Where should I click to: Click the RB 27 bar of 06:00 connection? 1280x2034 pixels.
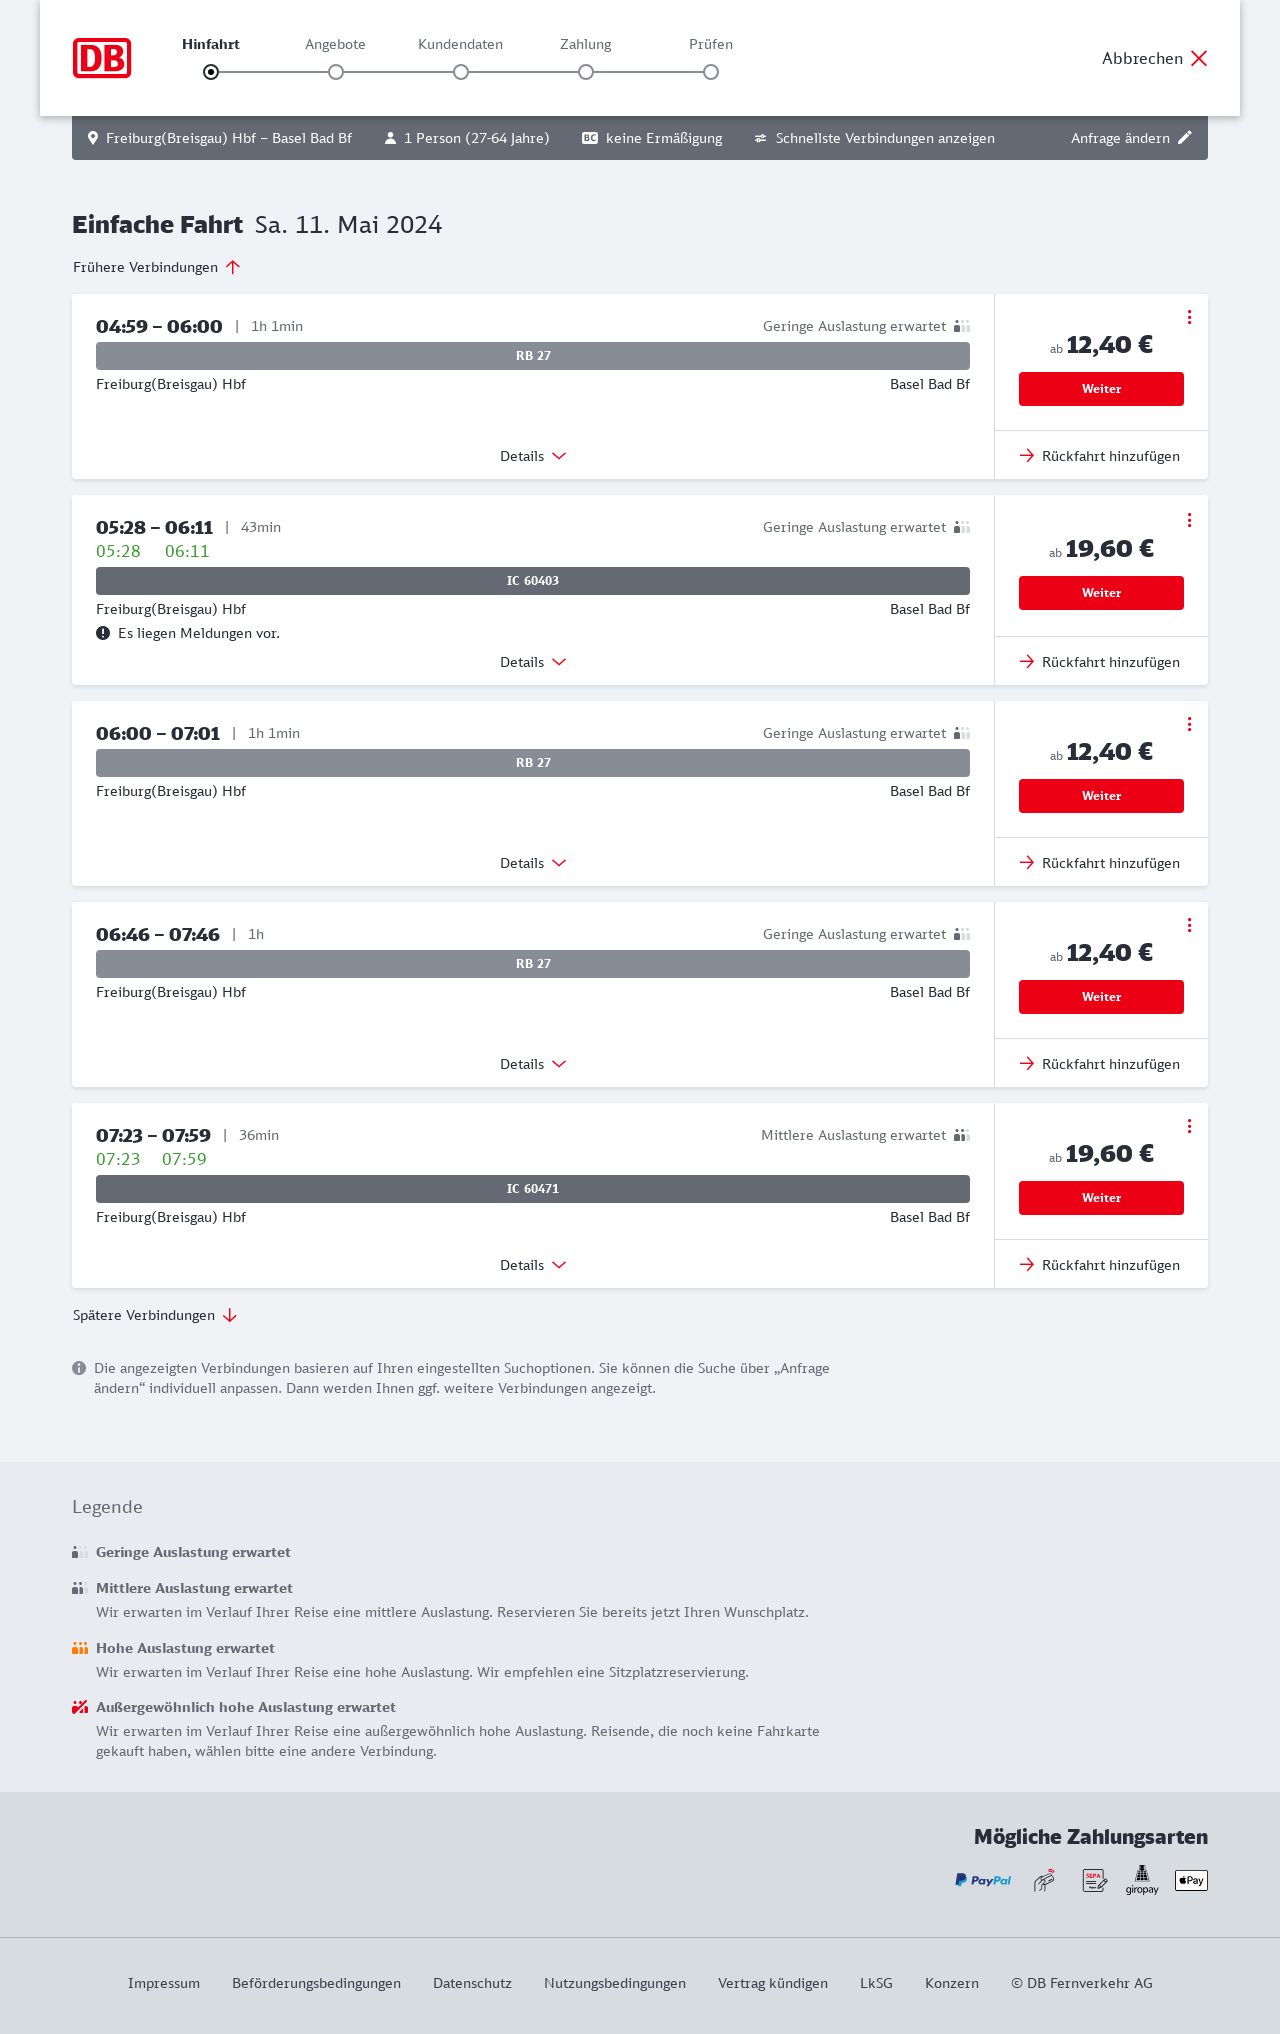pyautogui.click(x=533, y=763)
